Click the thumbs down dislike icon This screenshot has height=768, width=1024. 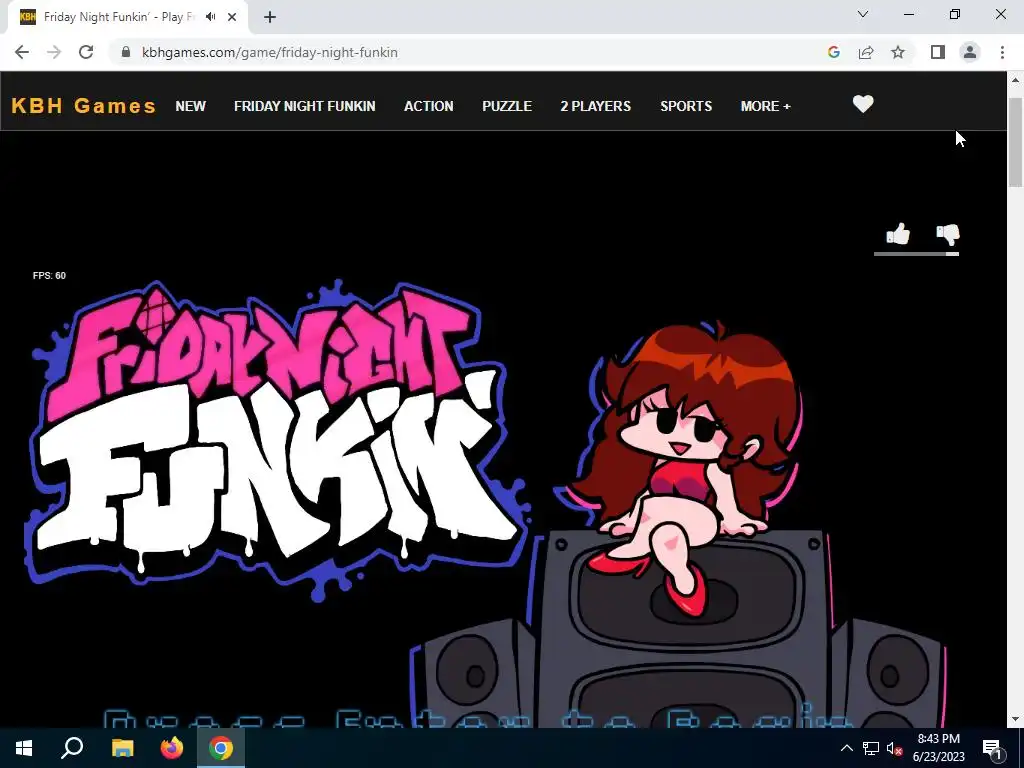[948, 234]
